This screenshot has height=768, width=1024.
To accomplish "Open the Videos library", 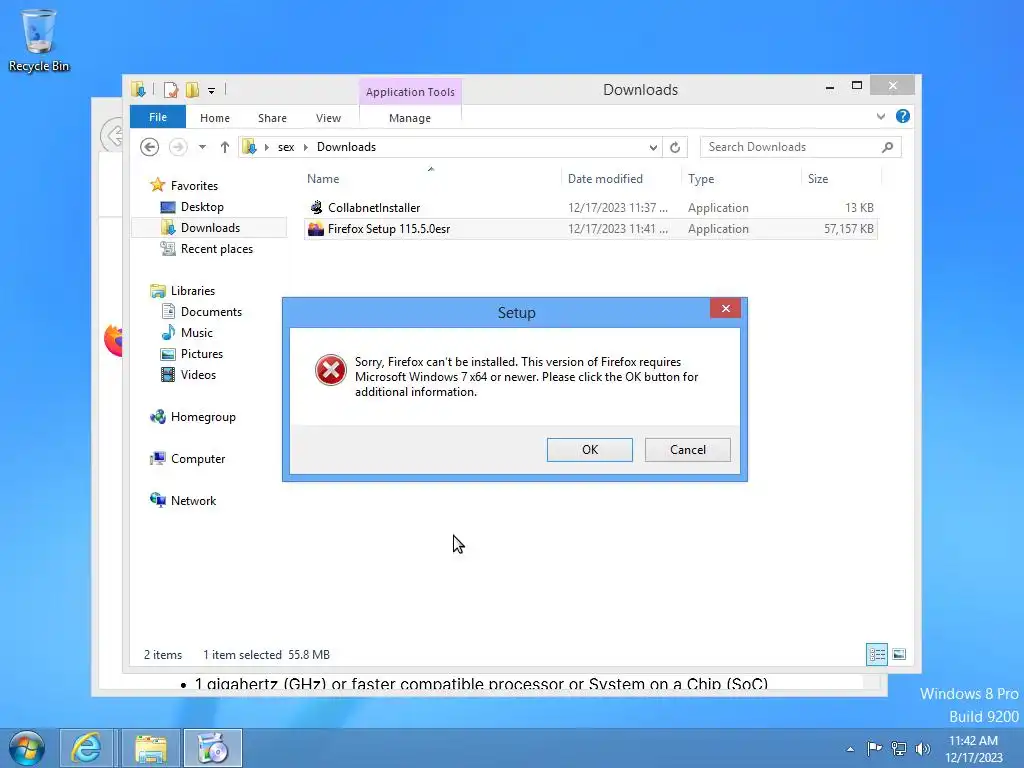I will click(x=198, y=374).
